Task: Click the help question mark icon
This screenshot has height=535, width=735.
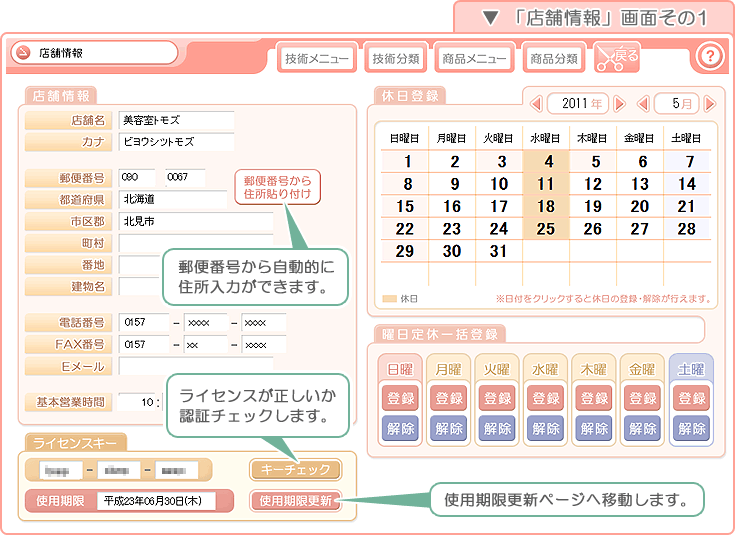Action: point(709,56)
